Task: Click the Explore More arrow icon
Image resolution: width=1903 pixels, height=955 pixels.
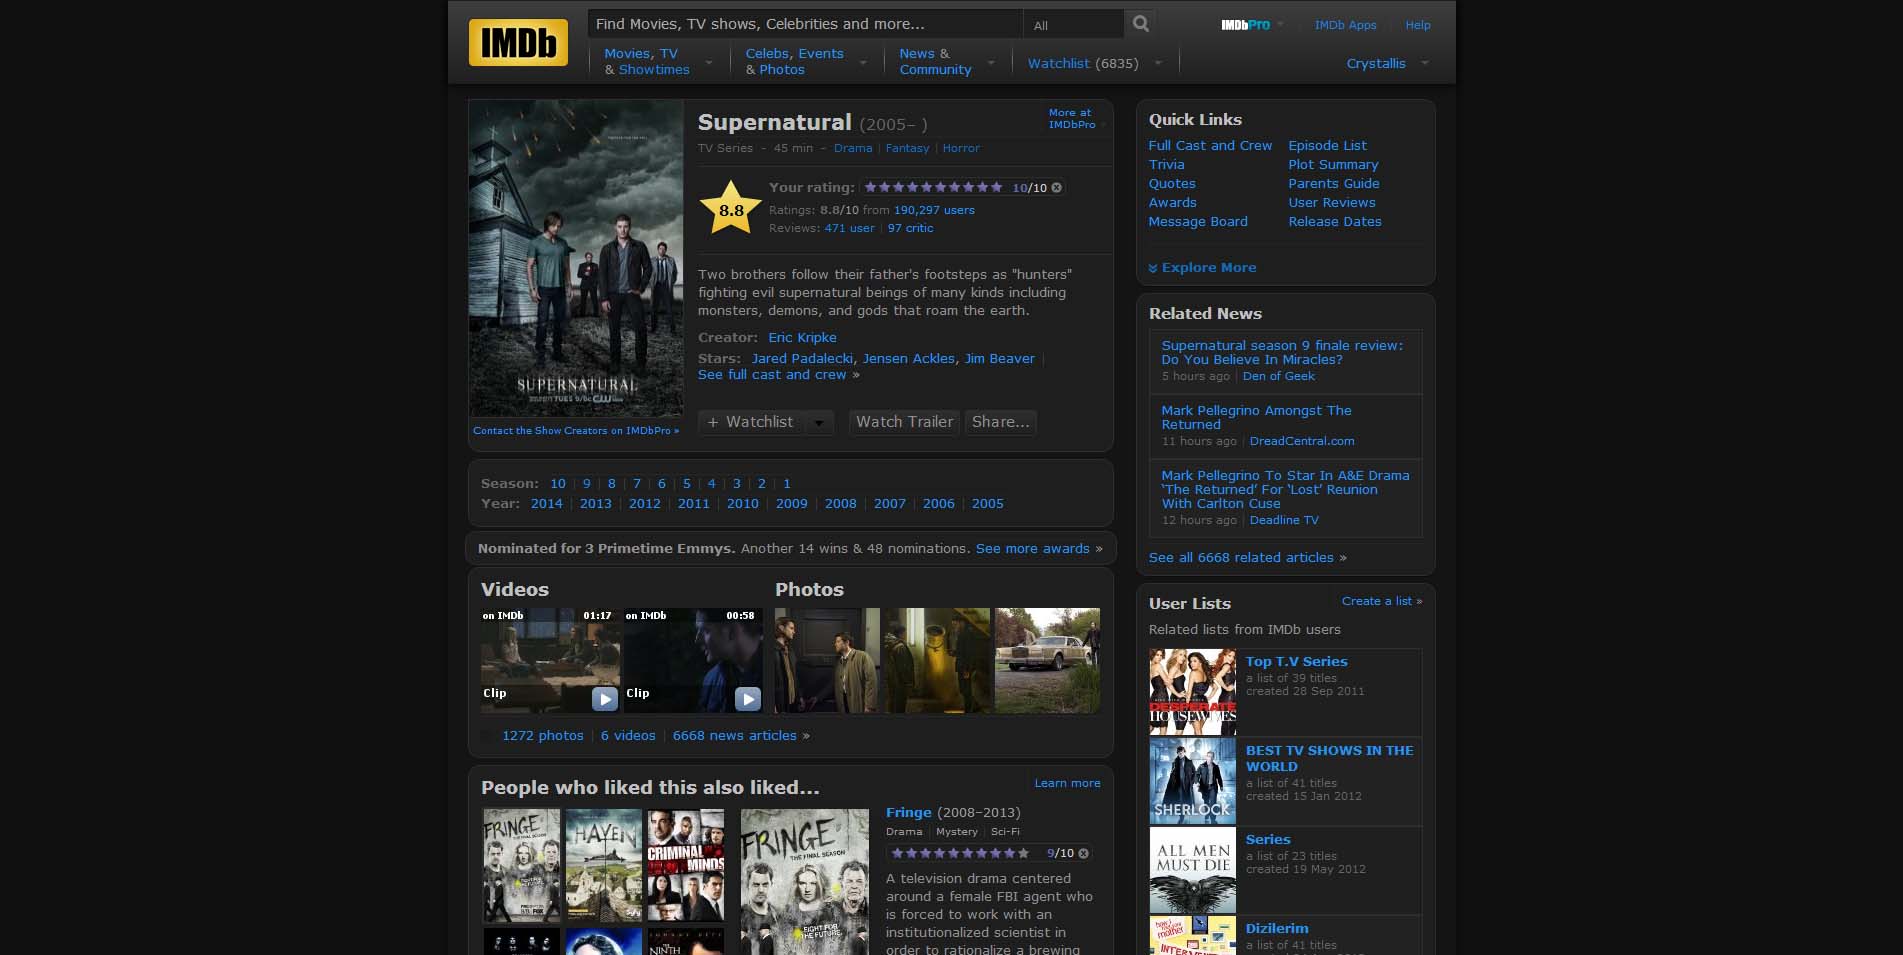Action: coord(1153,268)
